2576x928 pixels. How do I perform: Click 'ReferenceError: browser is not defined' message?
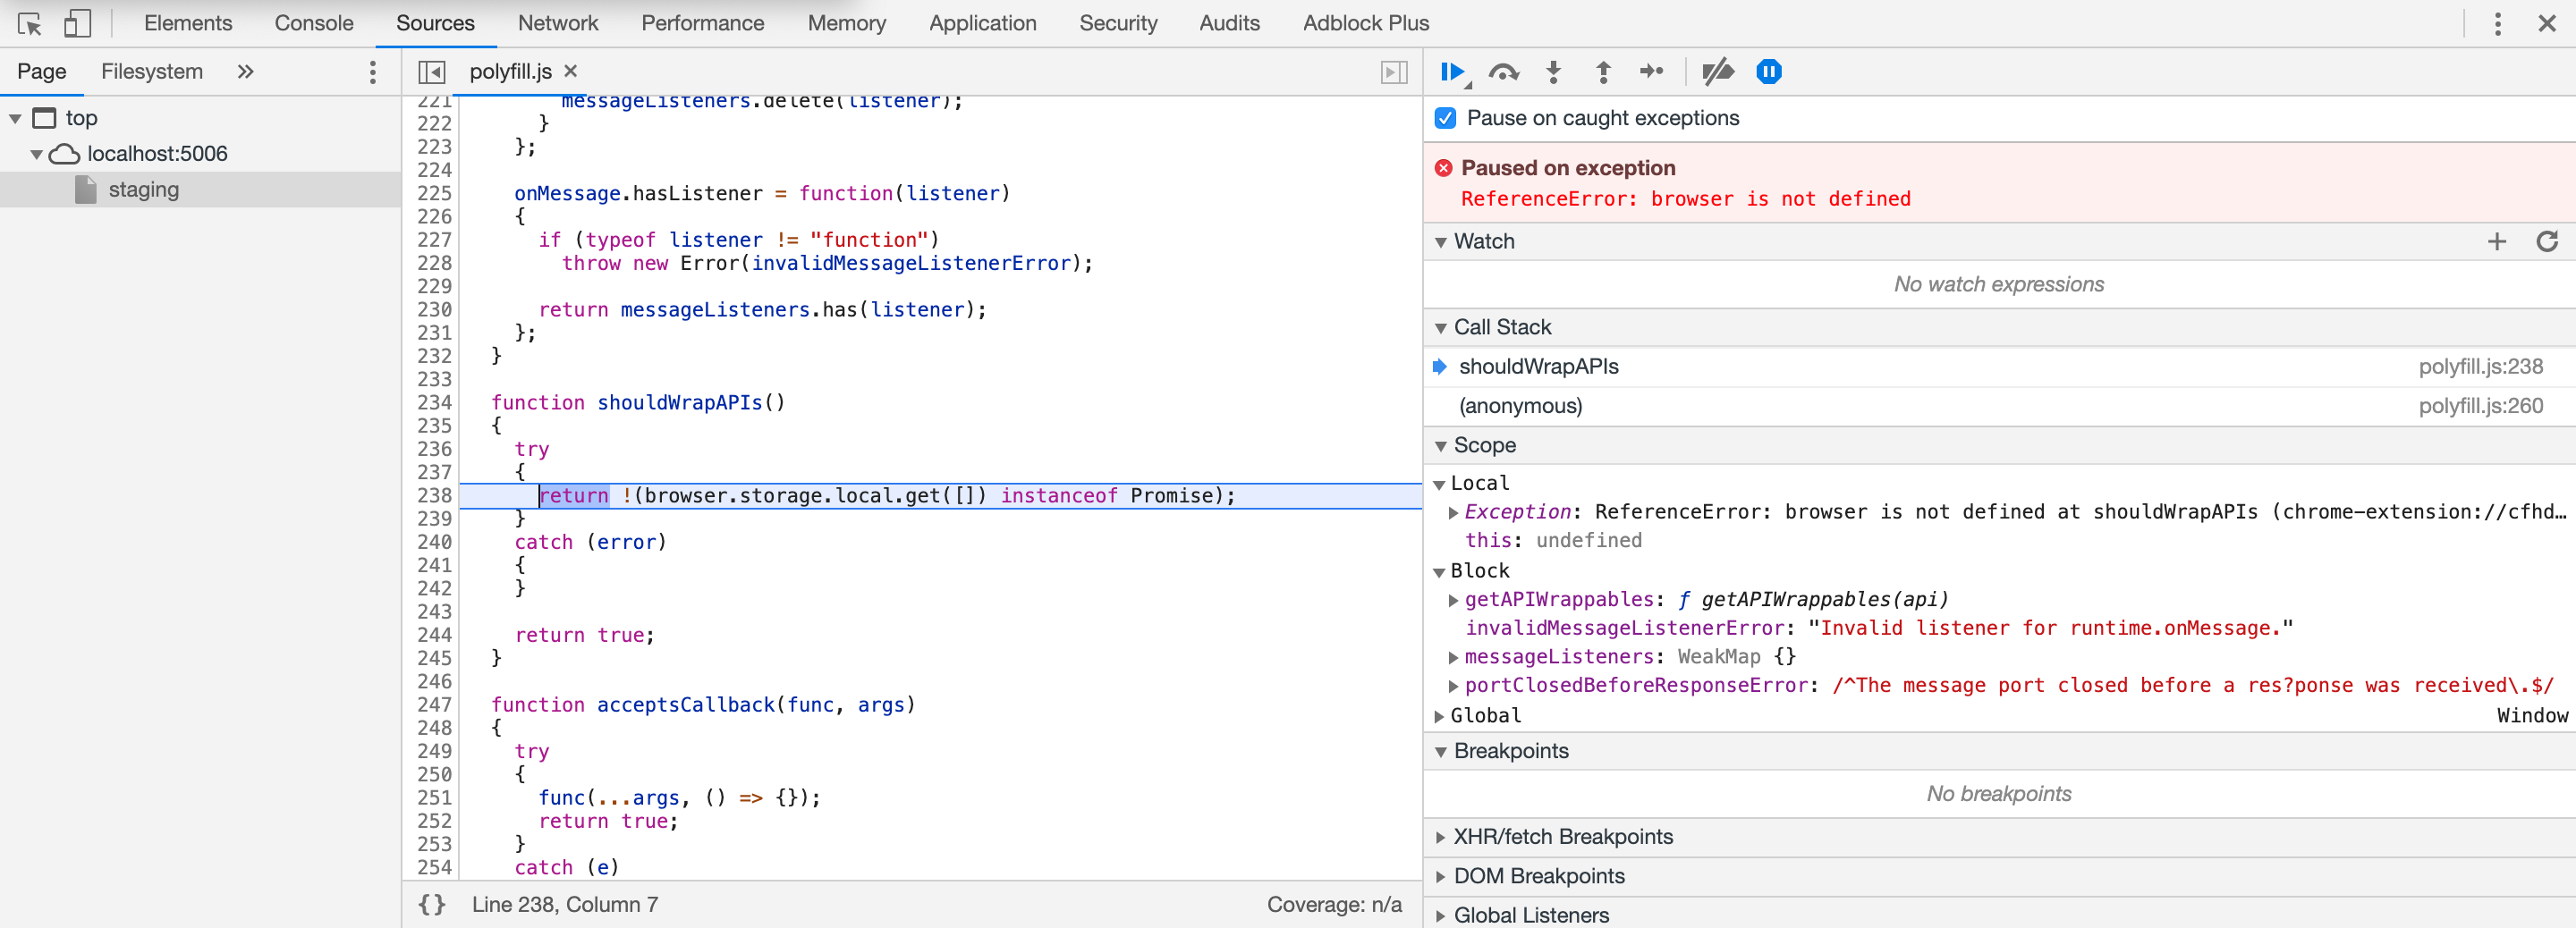1685,199
